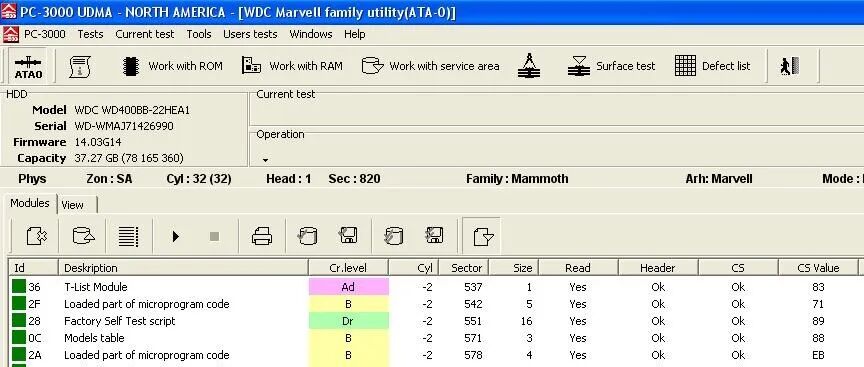Click the module refresh page icon

tap(36, 236)
